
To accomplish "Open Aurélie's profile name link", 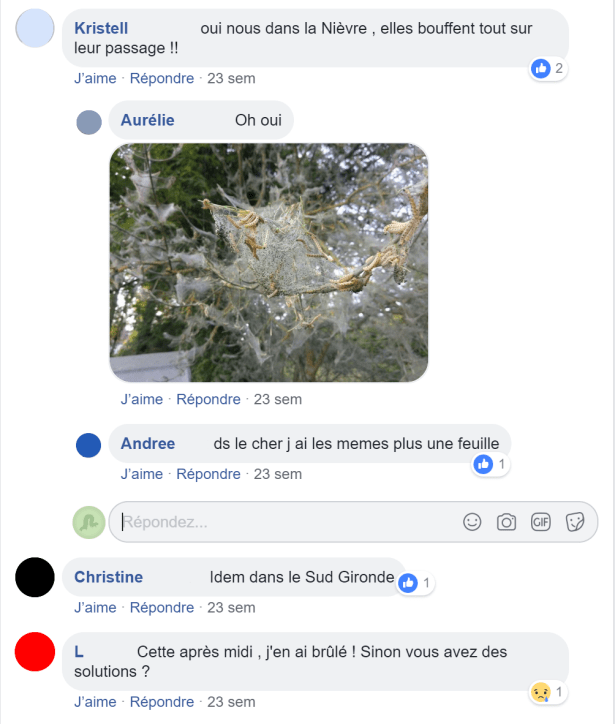I will pos(148,120).
